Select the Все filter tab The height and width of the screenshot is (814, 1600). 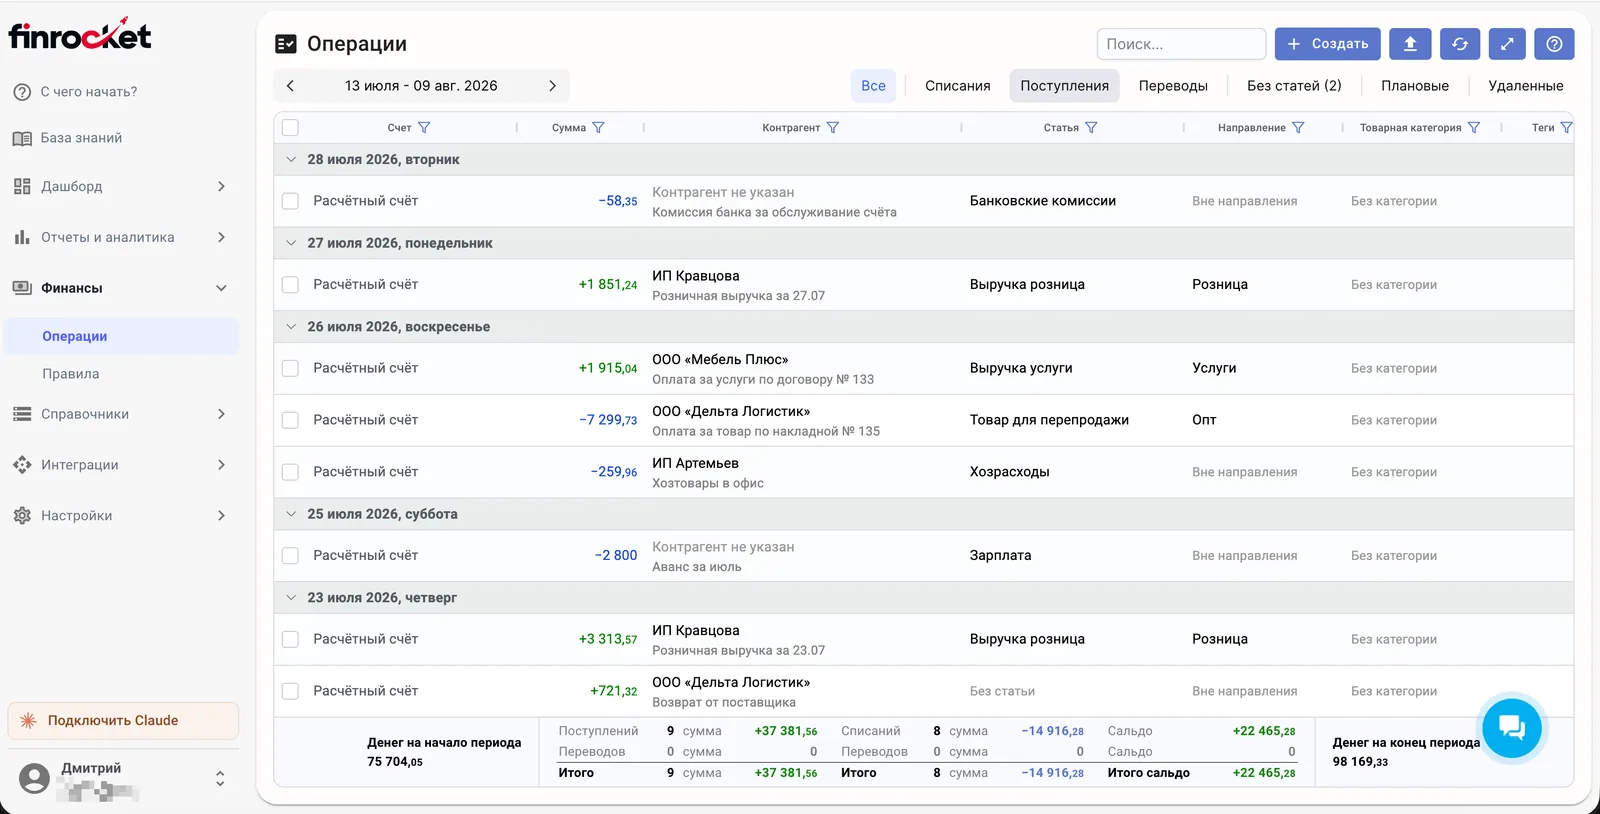873,86
